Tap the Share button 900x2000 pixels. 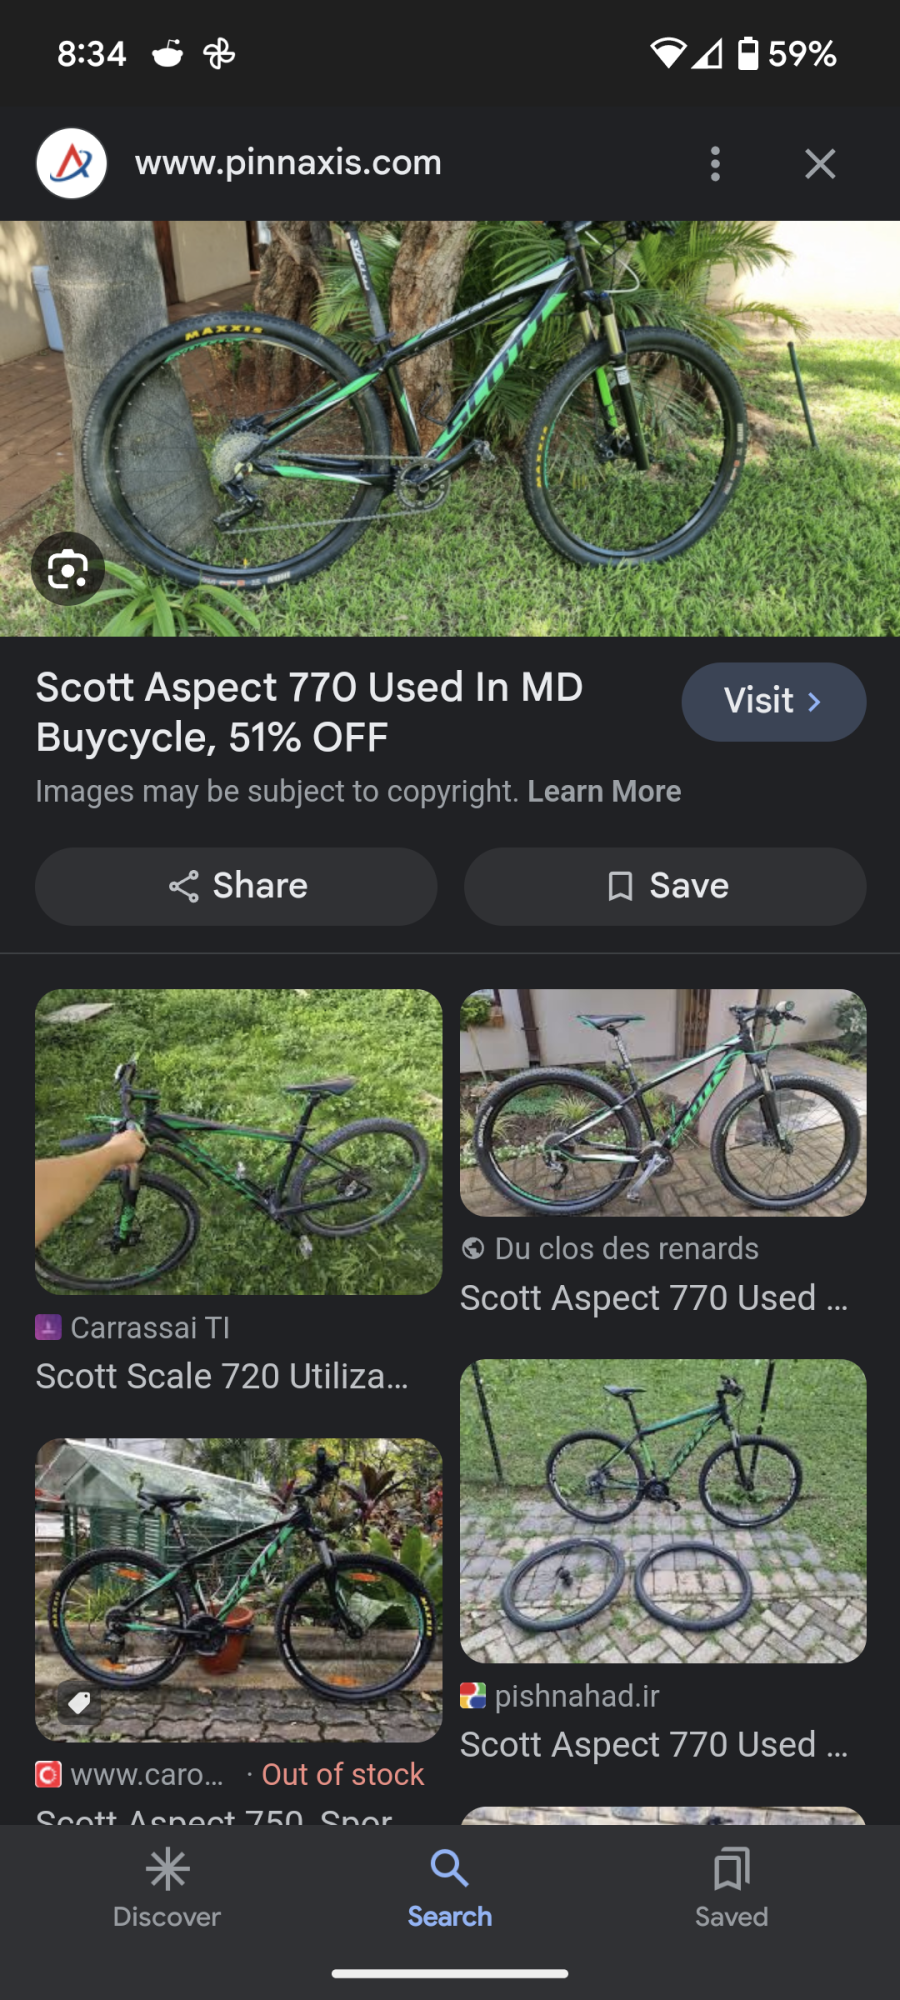(236, 886)
